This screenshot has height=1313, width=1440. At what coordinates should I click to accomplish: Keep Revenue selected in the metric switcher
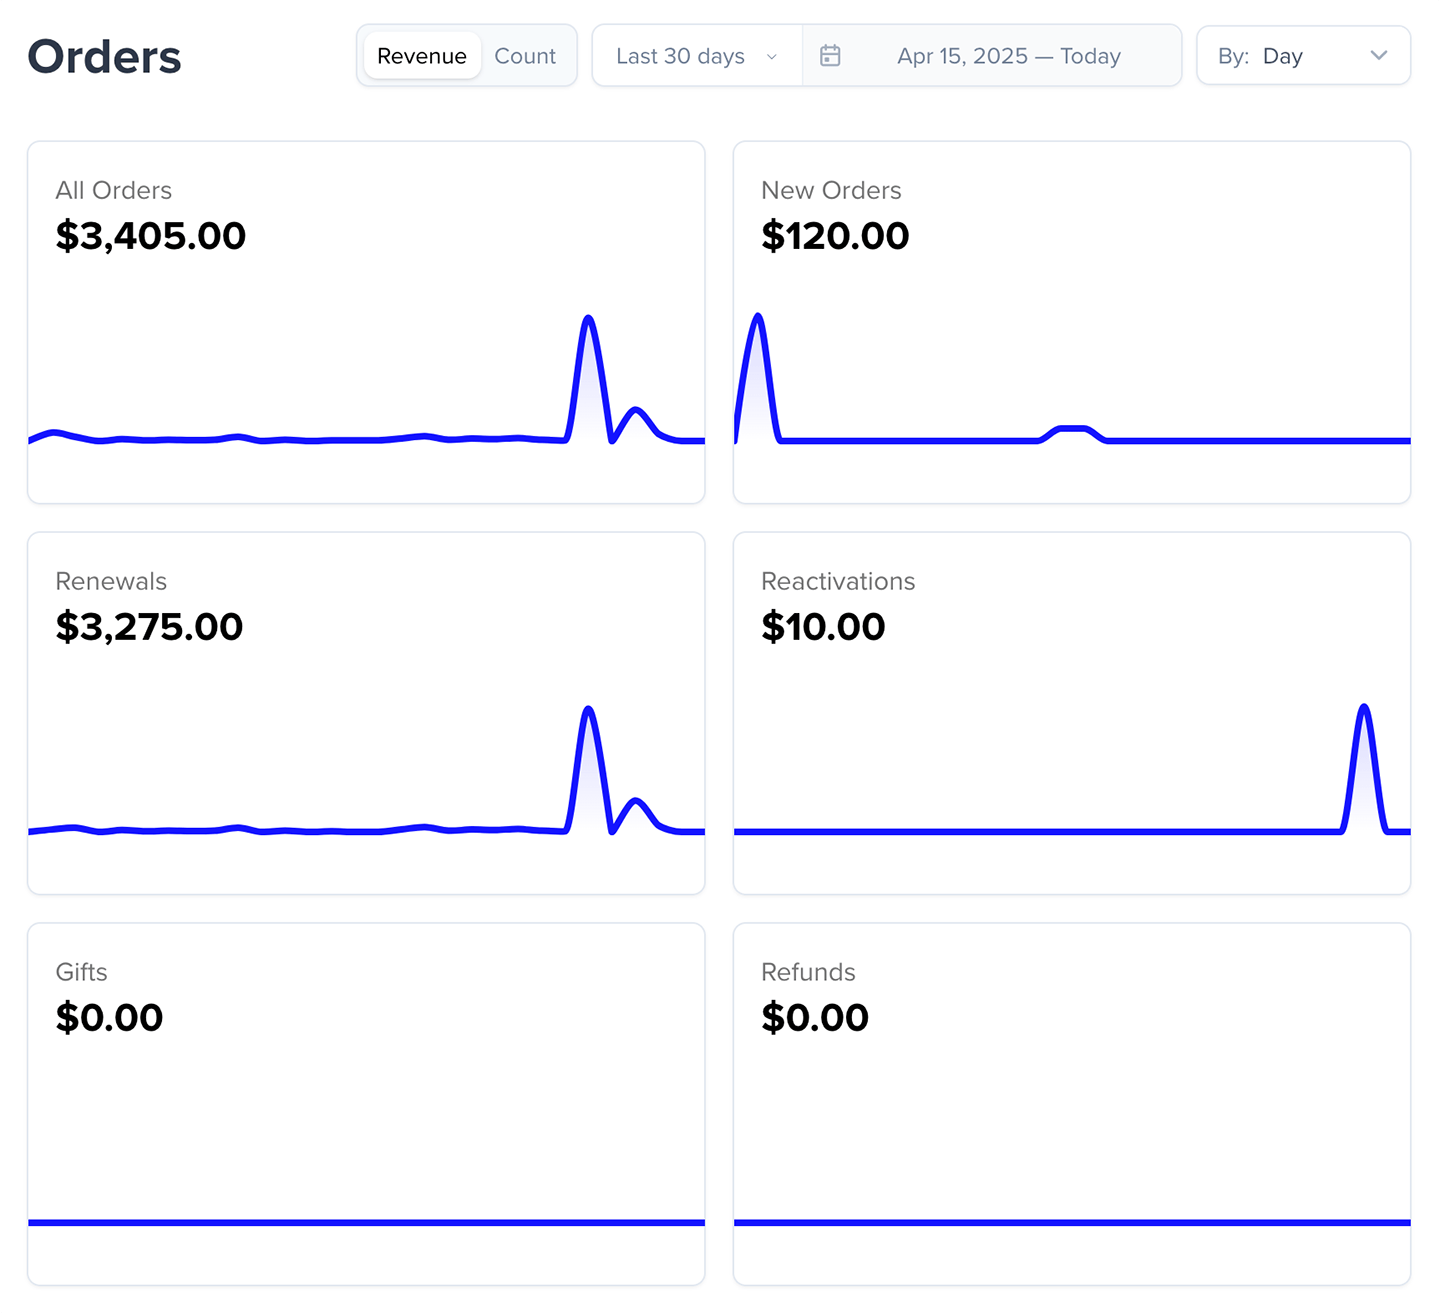[421, 56]
